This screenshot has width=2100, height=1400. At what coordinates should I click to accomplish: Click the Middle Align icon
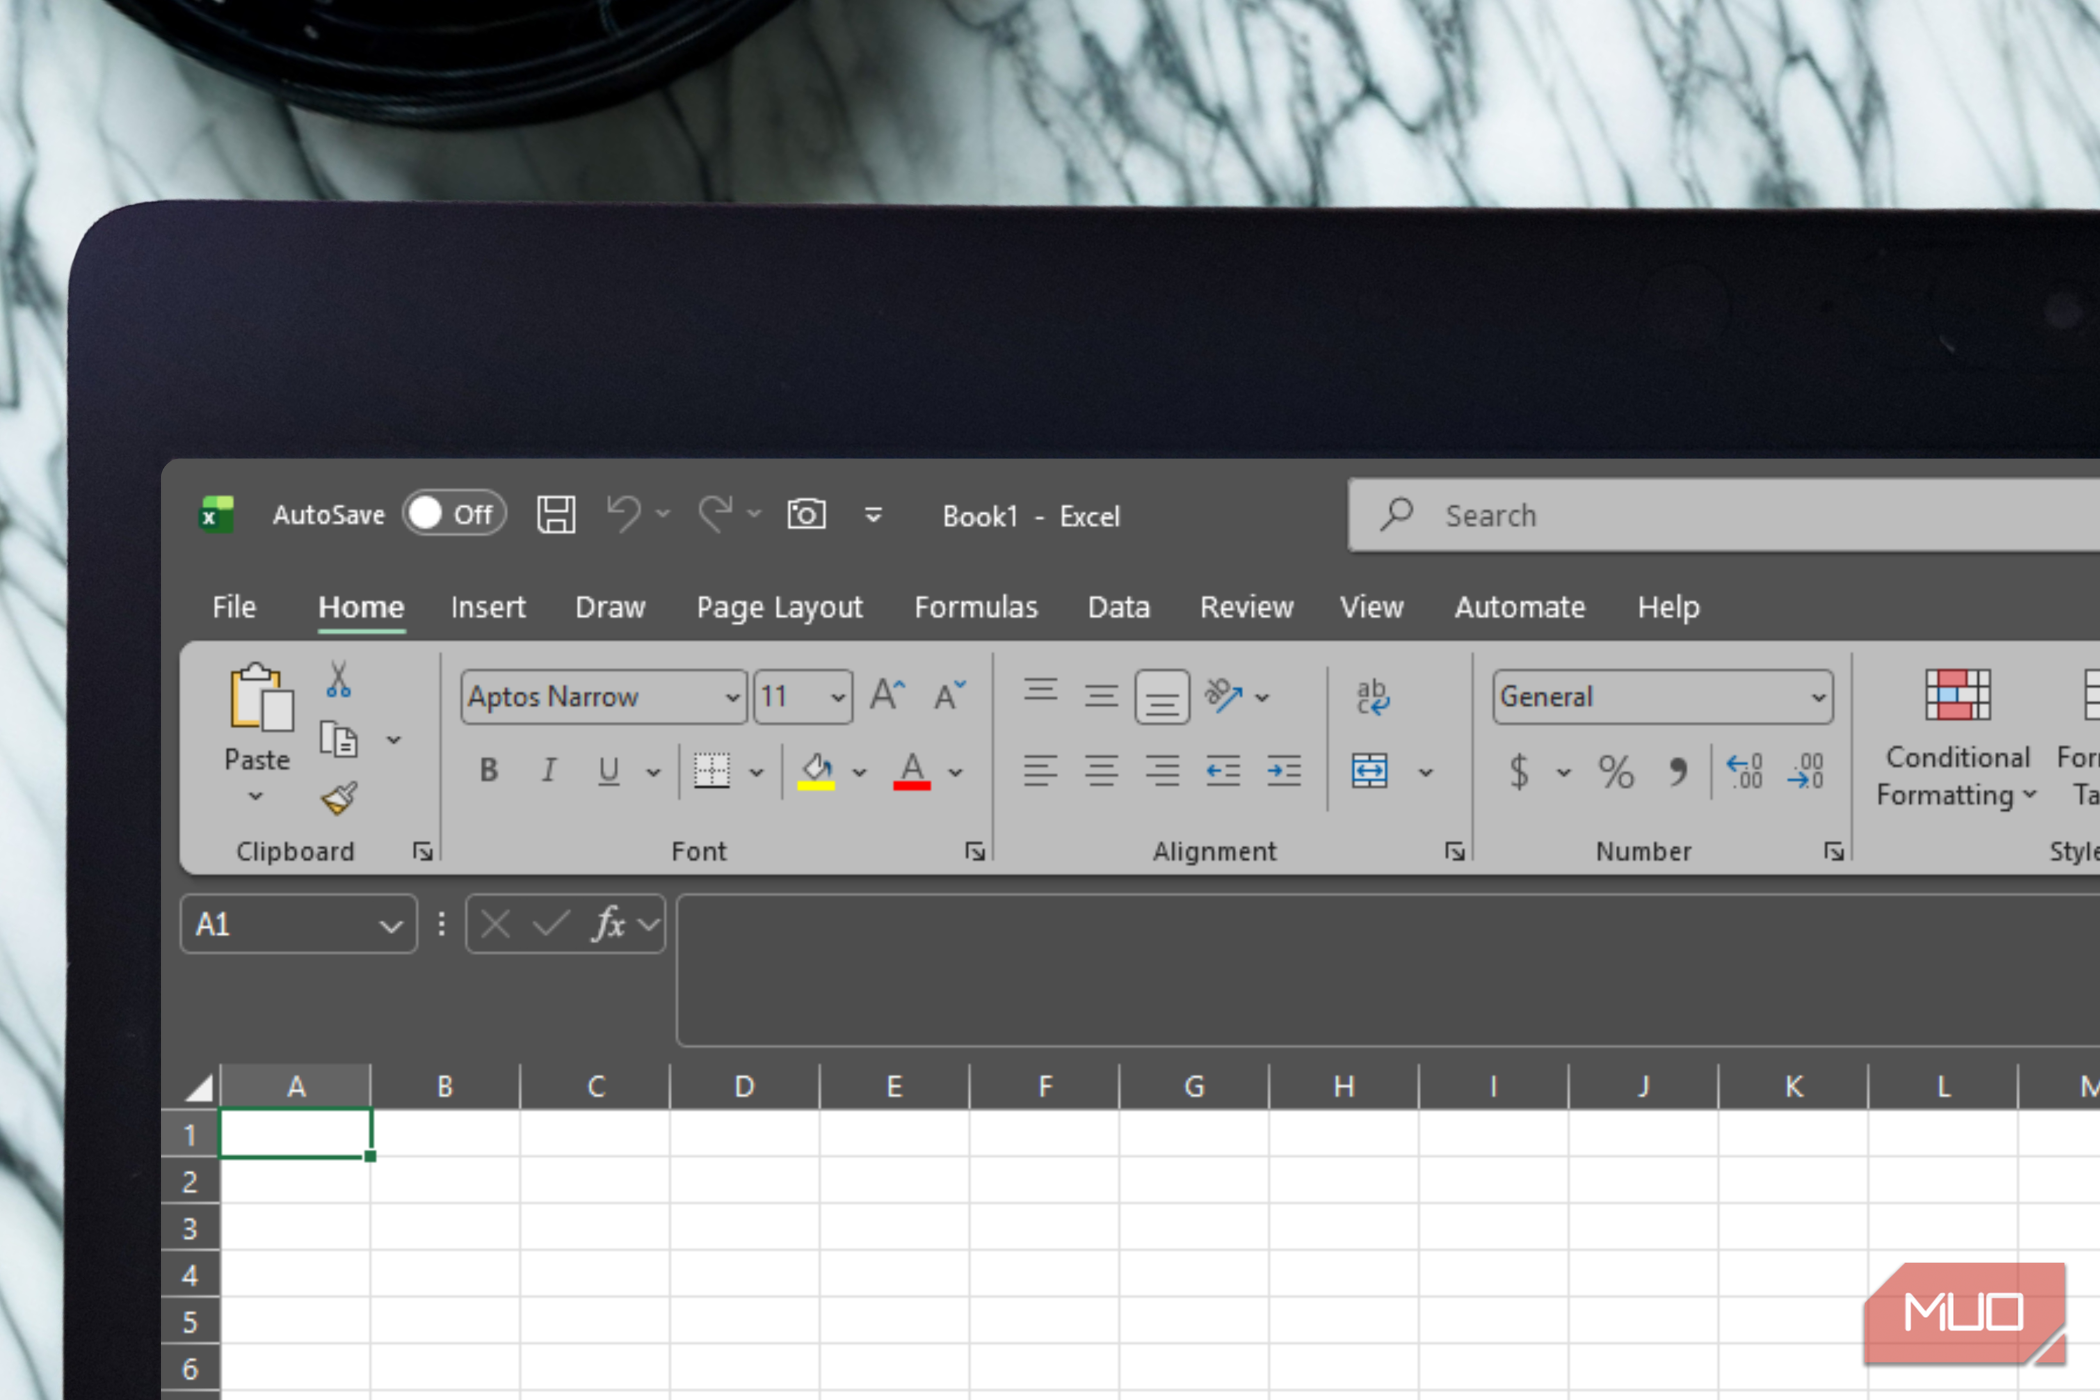click(x=1101, y=695)
